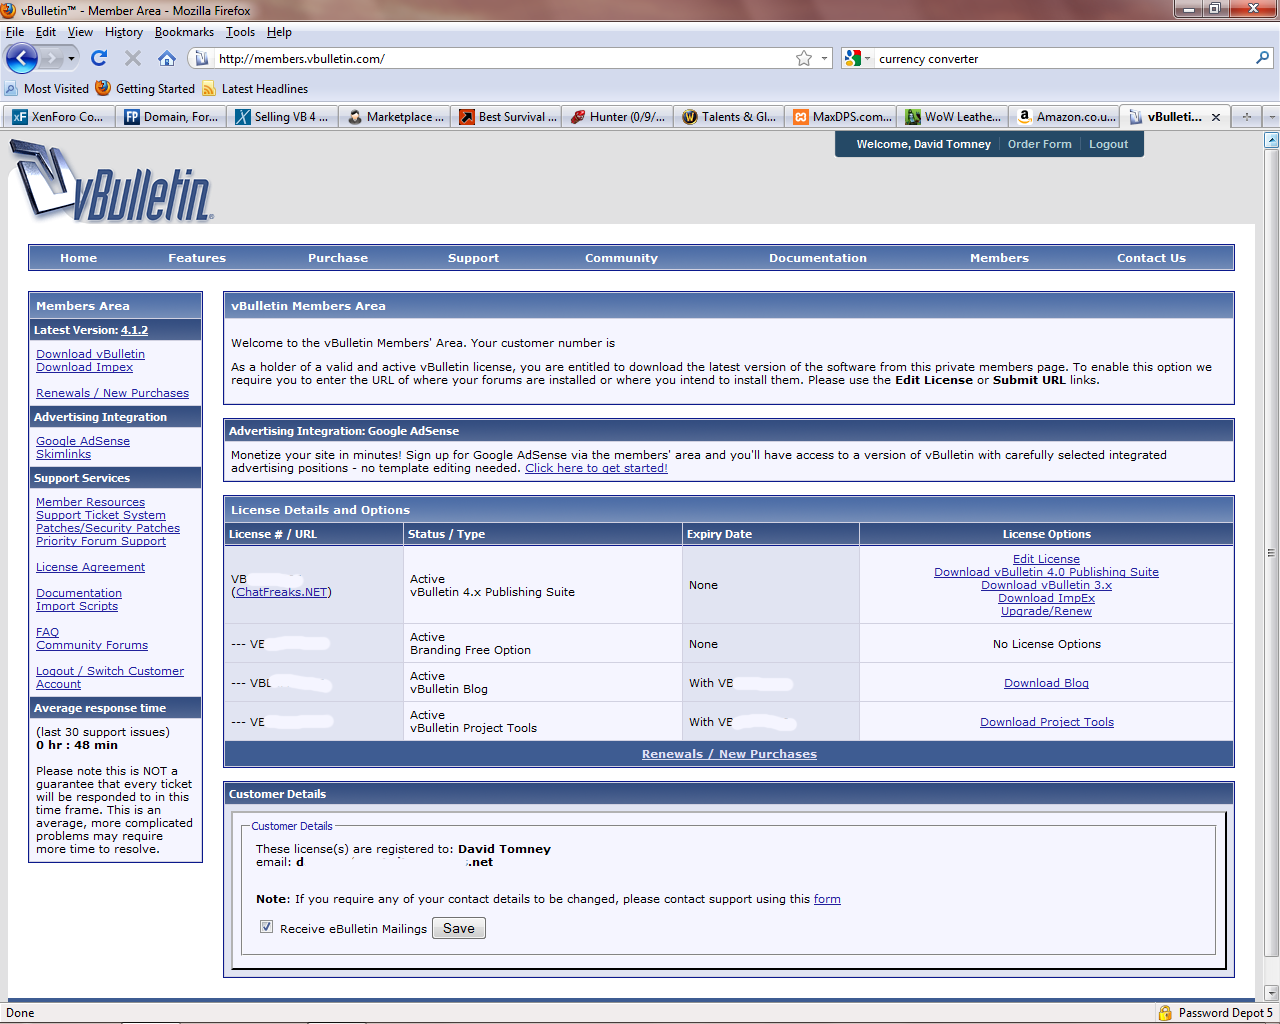Switch to the Marketplace tab
The image size is (1280, 1024).
point(395,117)
